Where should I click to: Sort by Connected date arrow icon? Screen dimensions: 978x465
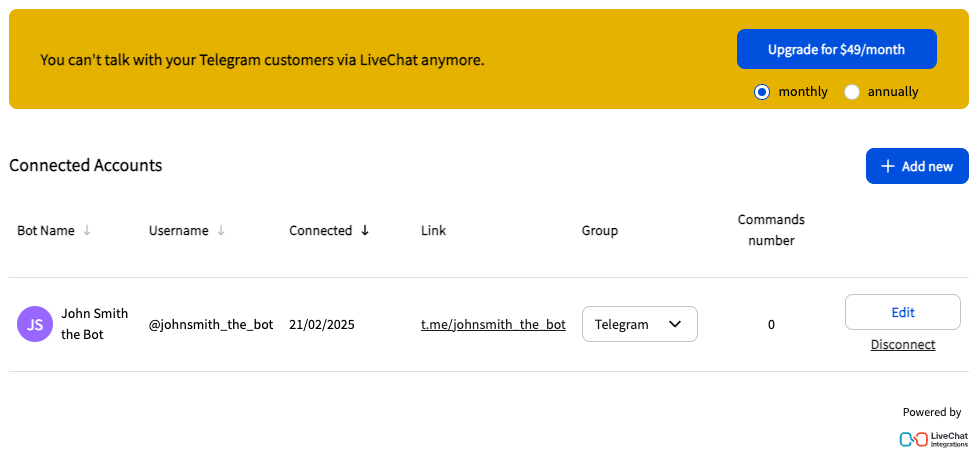365,231
